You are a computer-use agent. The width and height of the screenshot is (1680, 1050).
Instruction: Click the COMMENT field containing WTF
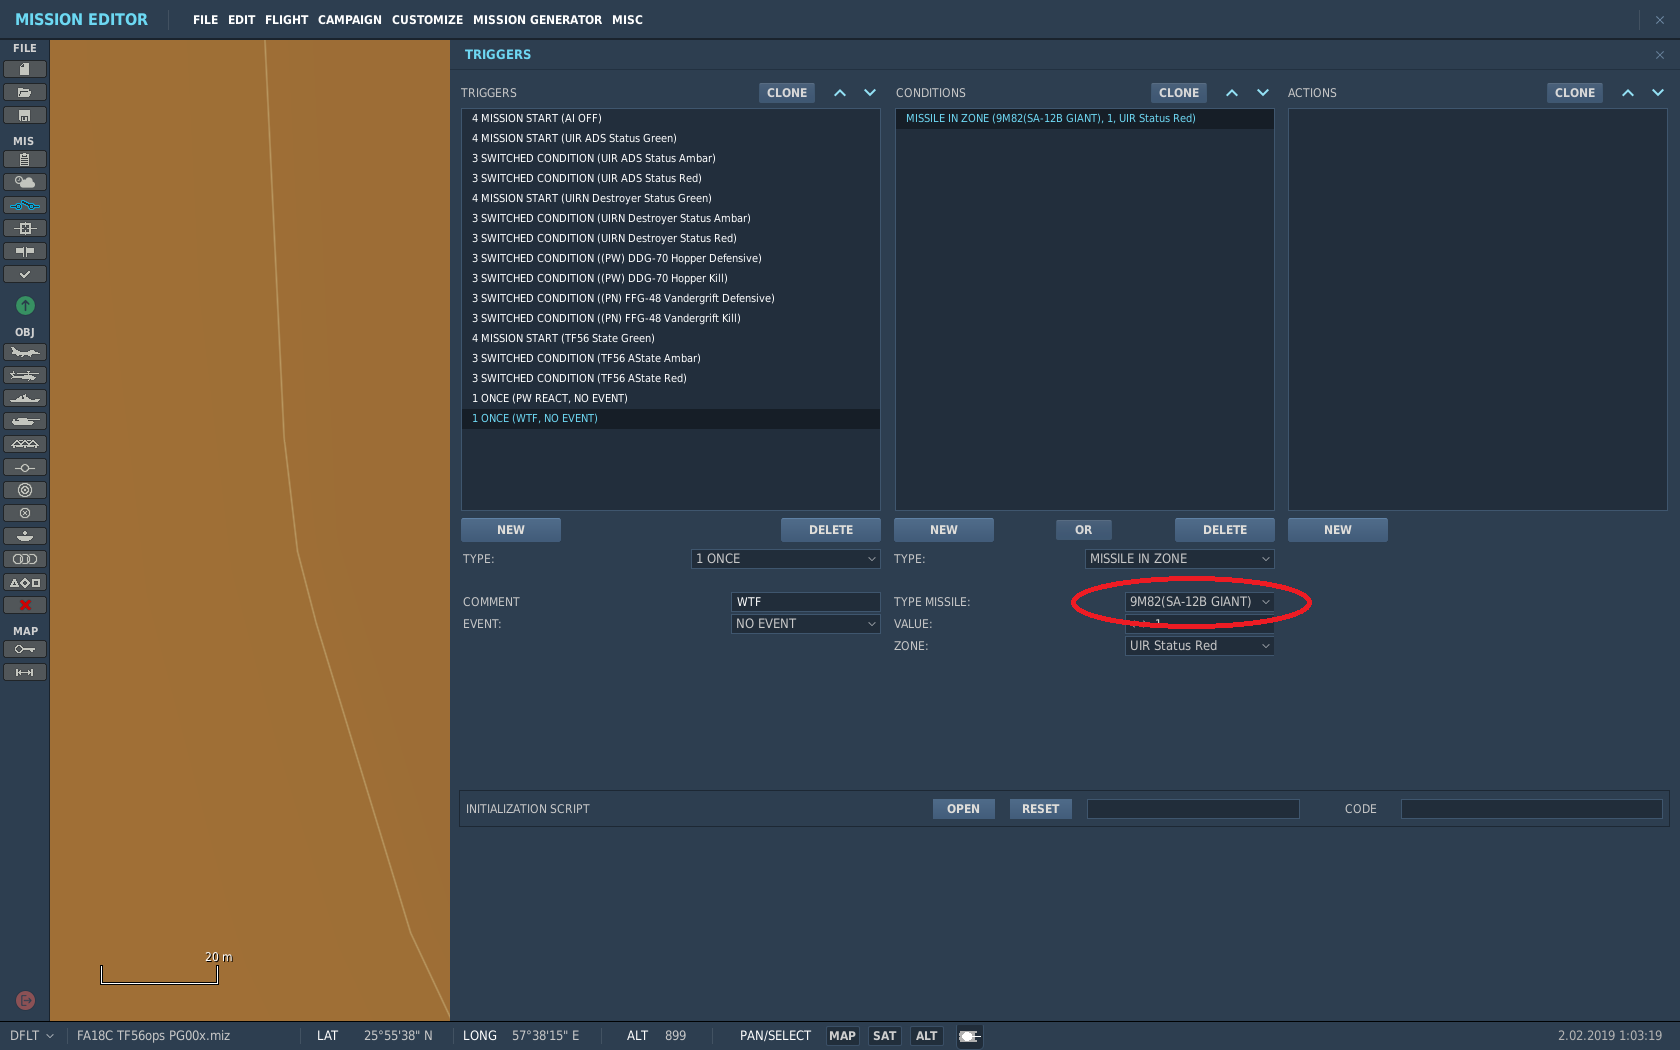coord(805,602)
